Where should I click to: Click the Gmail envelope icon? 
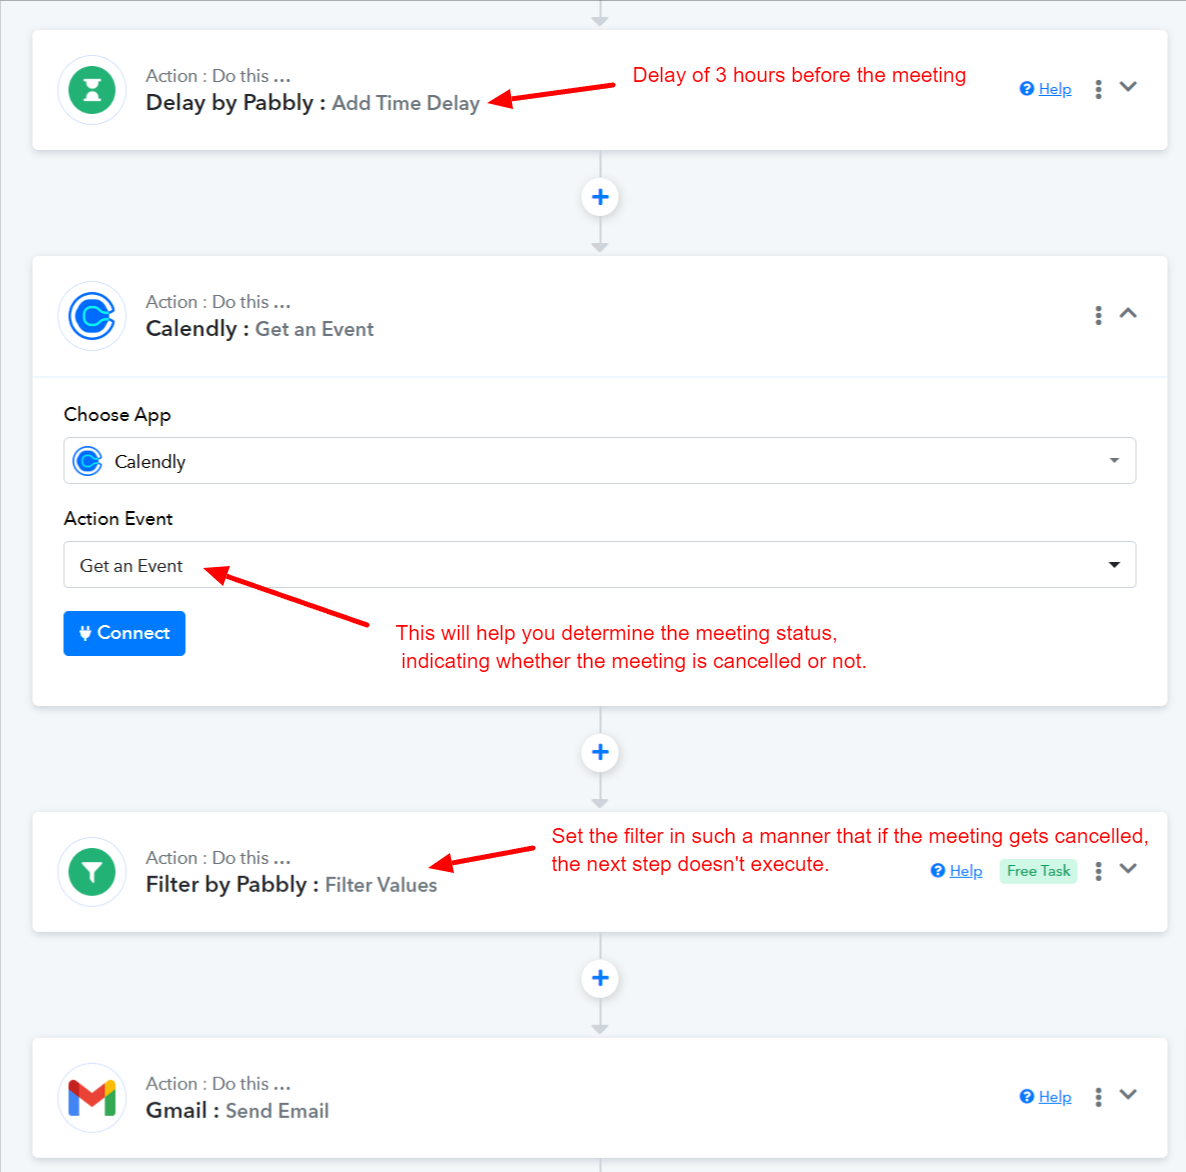coord(92,1098)
